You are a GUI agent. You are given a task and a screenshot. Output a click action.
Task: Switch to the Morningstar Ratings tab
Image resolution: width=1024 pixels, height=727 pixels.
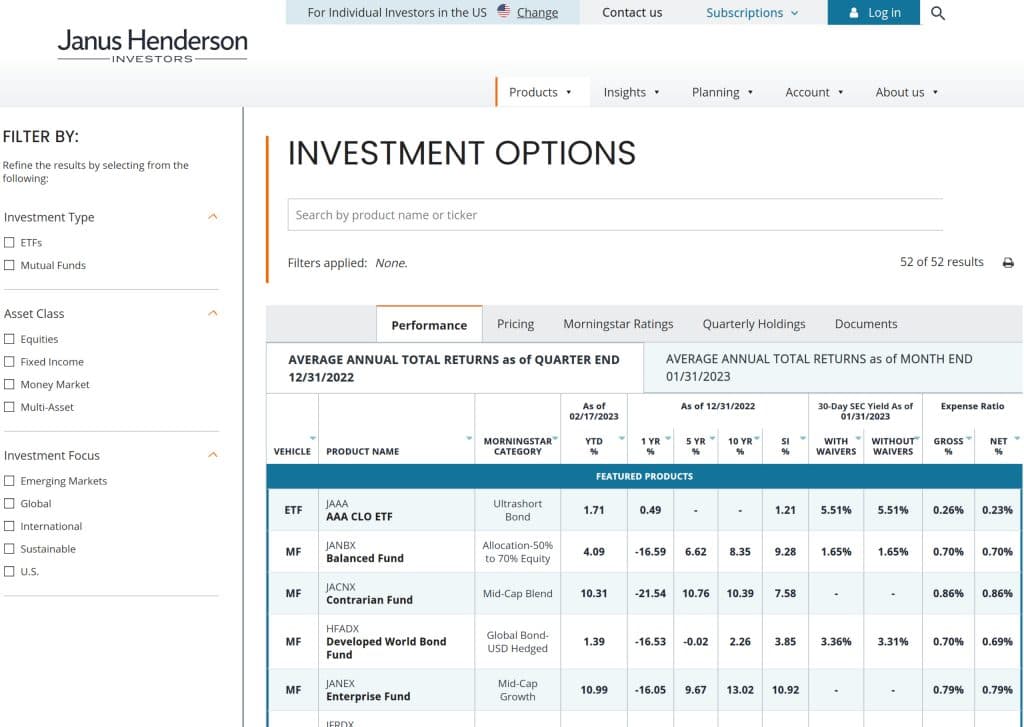[x=618, y=324]
